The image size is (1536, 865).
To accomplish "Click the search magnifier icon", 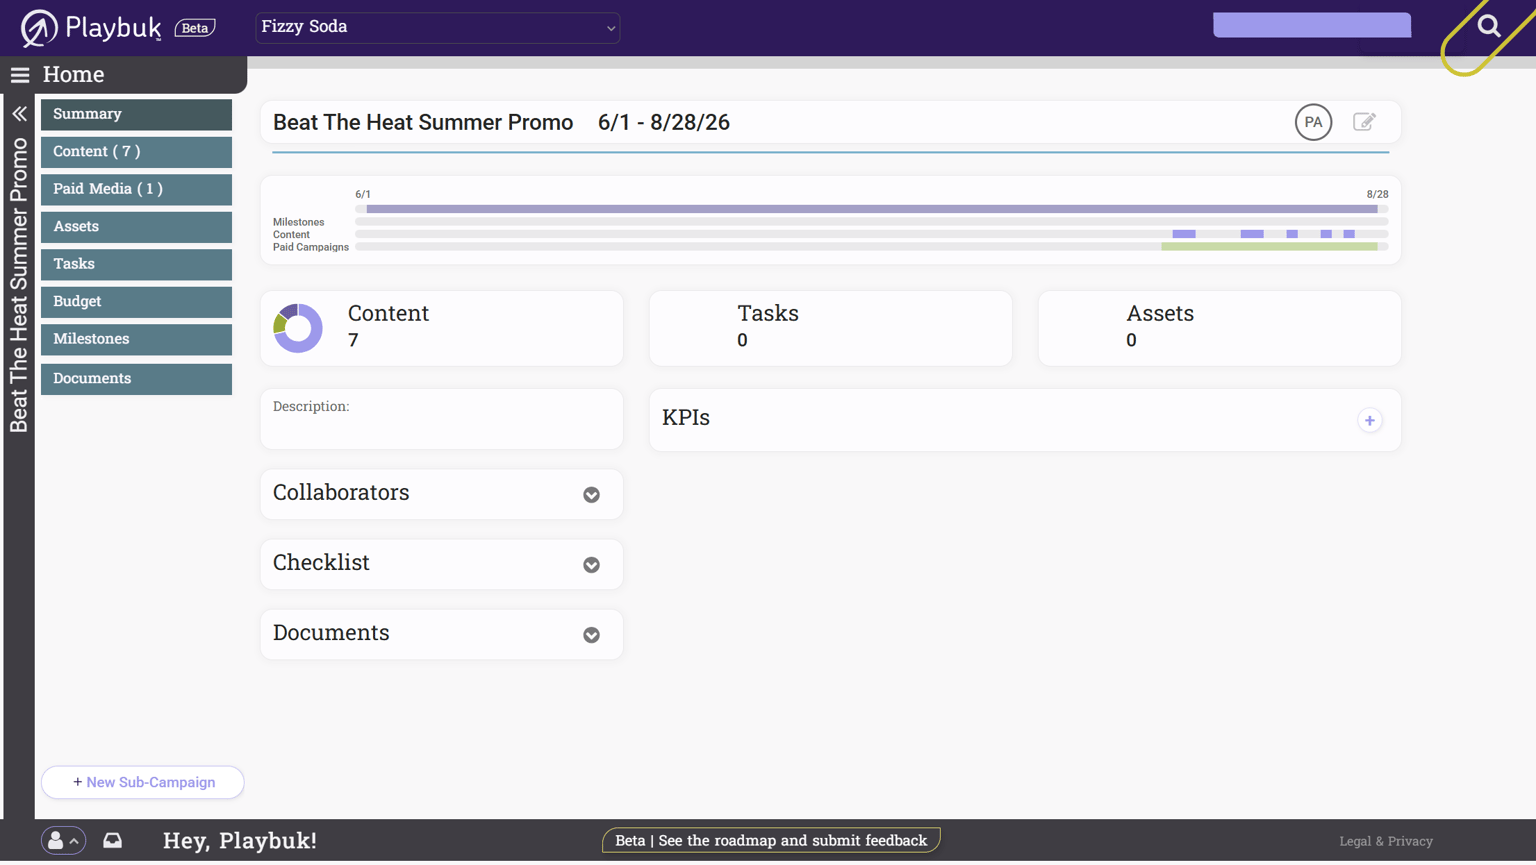I will pos(1489,26).
